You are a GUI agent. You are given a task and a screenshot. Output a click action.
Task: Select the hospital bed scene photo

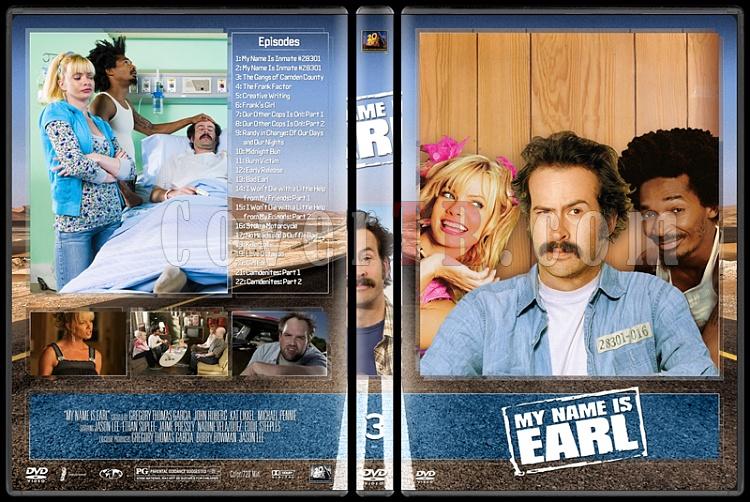(128, 162)
